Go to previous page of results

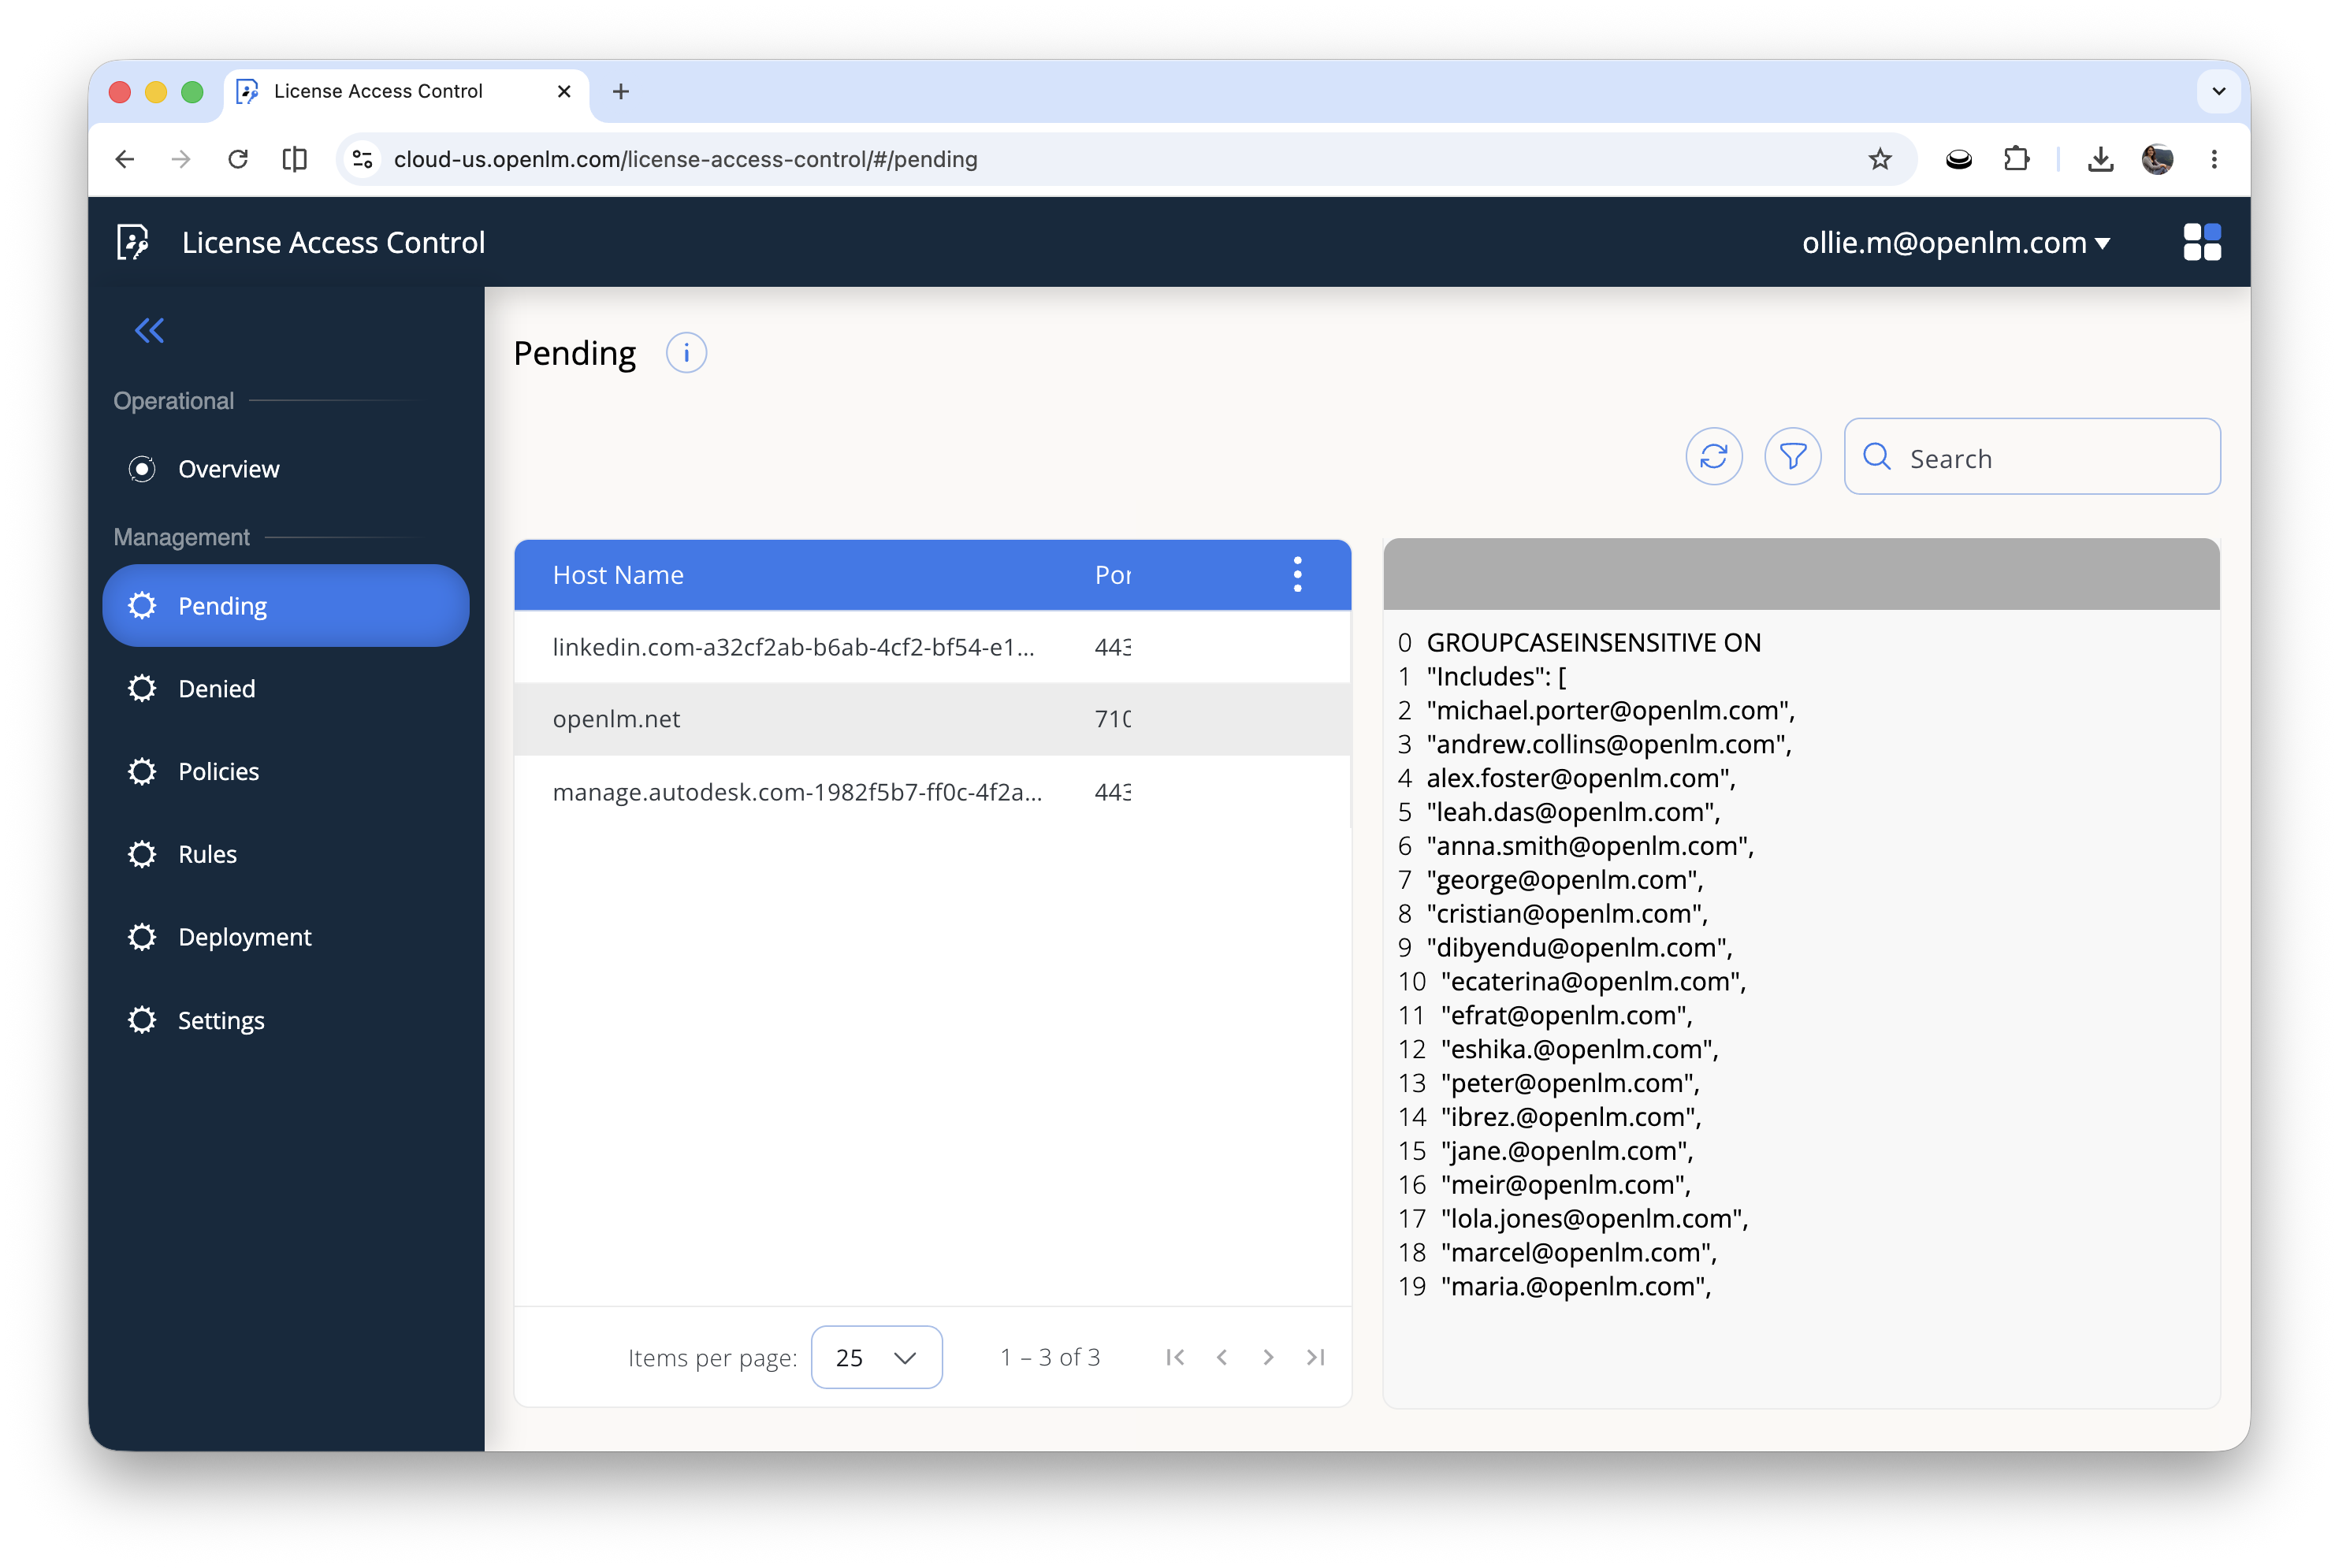click(x=1221, y=1357)
